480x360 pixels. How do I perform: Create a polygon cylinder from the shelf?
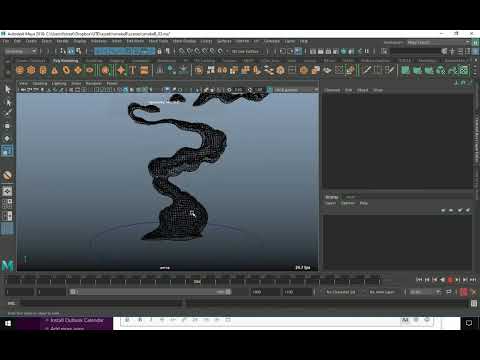43,70
